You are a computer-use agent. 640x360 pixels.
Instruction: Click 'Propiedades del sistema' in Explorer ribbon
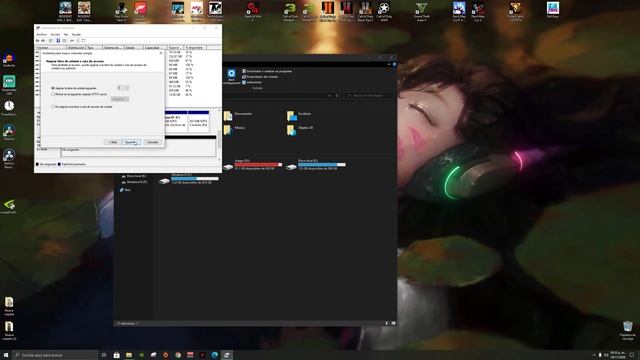pyautogui.click(x=260, y=77)
